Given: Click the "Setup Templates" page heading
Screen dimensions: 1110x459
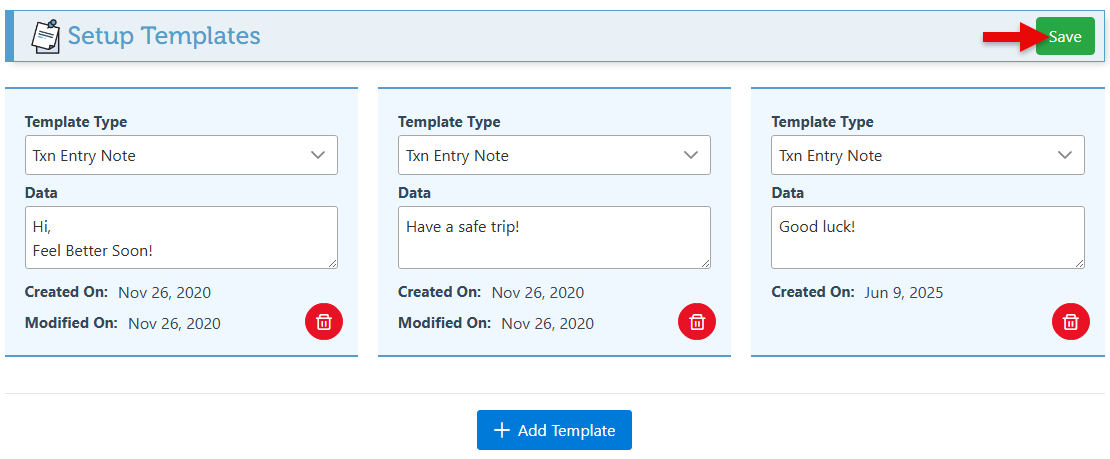Looking at the screenshot, I should 164,36.
